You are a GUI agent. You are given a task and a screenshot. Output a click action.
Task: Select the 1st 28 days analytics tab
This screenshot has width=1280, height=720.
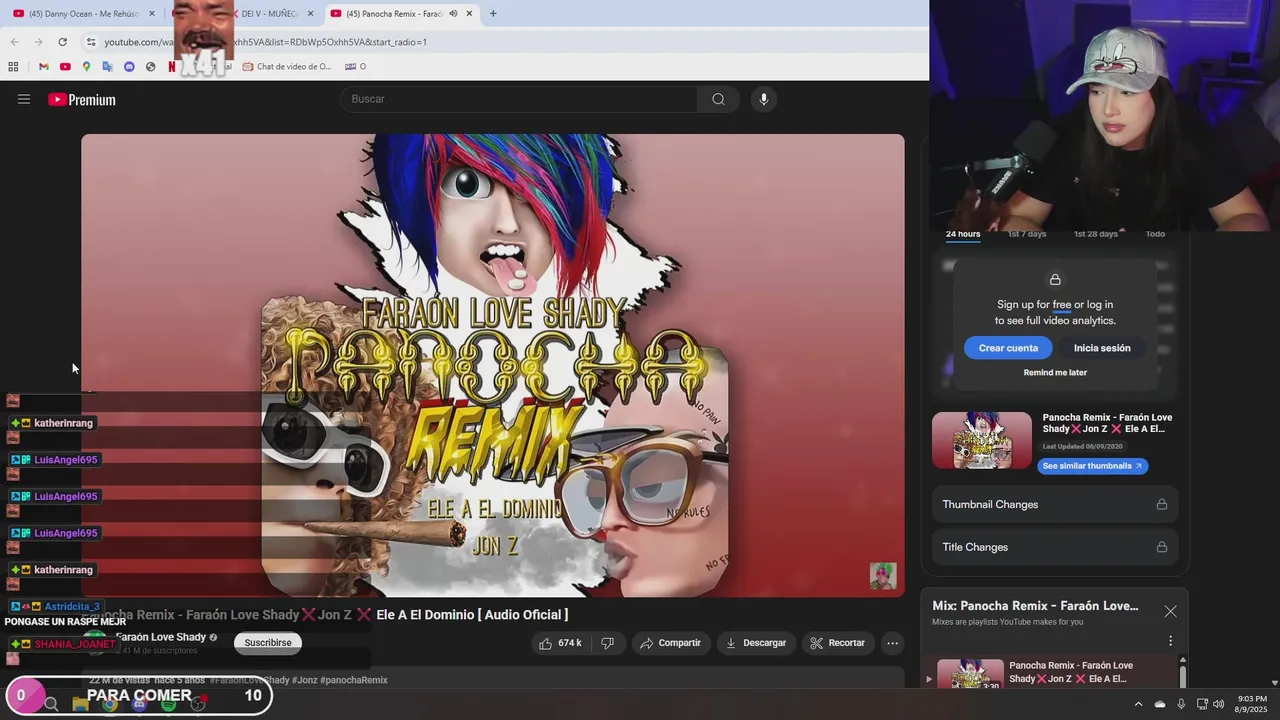click(1096, 234)
